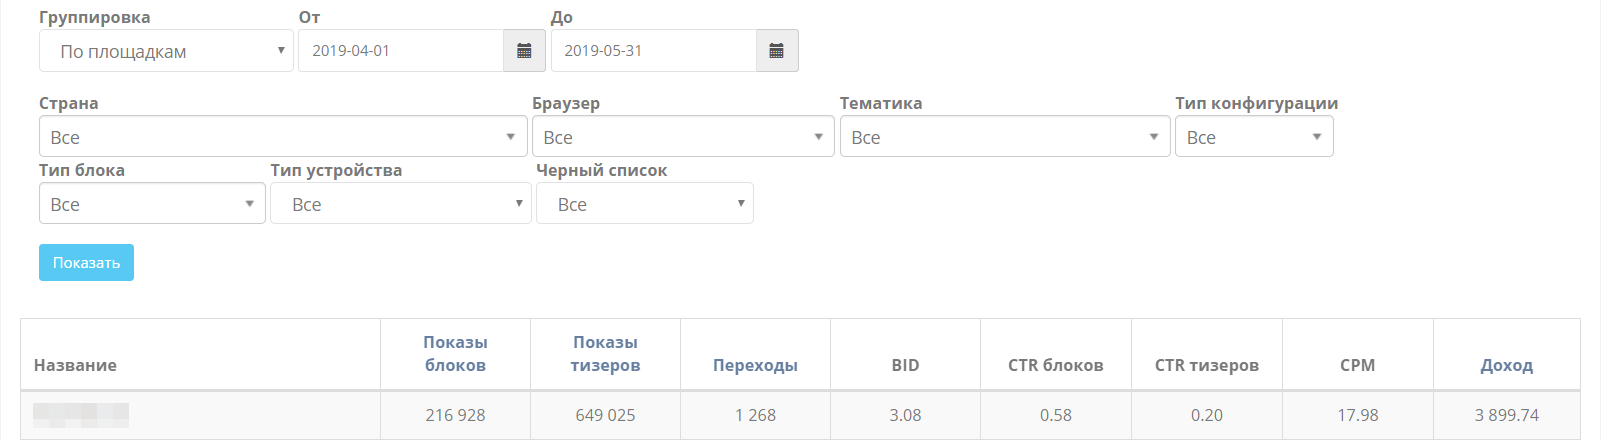Sort table by Переходы column
Screen dimensions: 1601x440
(x=755, y=365)
